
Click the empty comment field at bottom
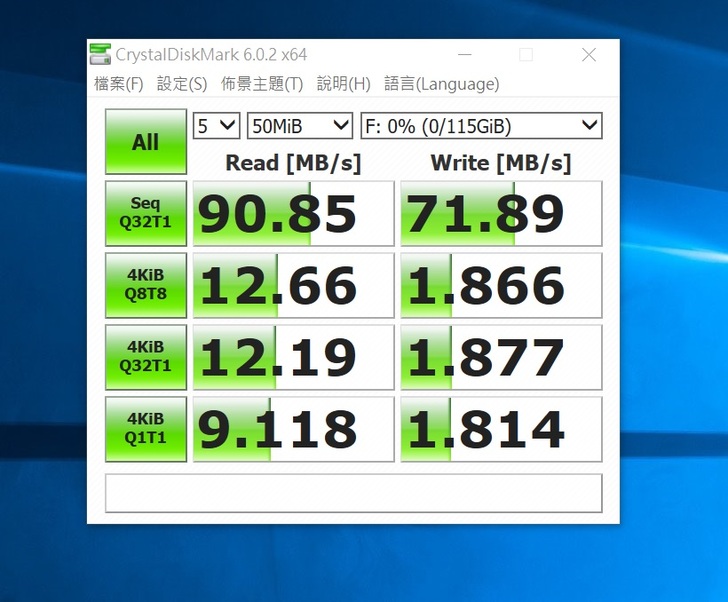354,493
